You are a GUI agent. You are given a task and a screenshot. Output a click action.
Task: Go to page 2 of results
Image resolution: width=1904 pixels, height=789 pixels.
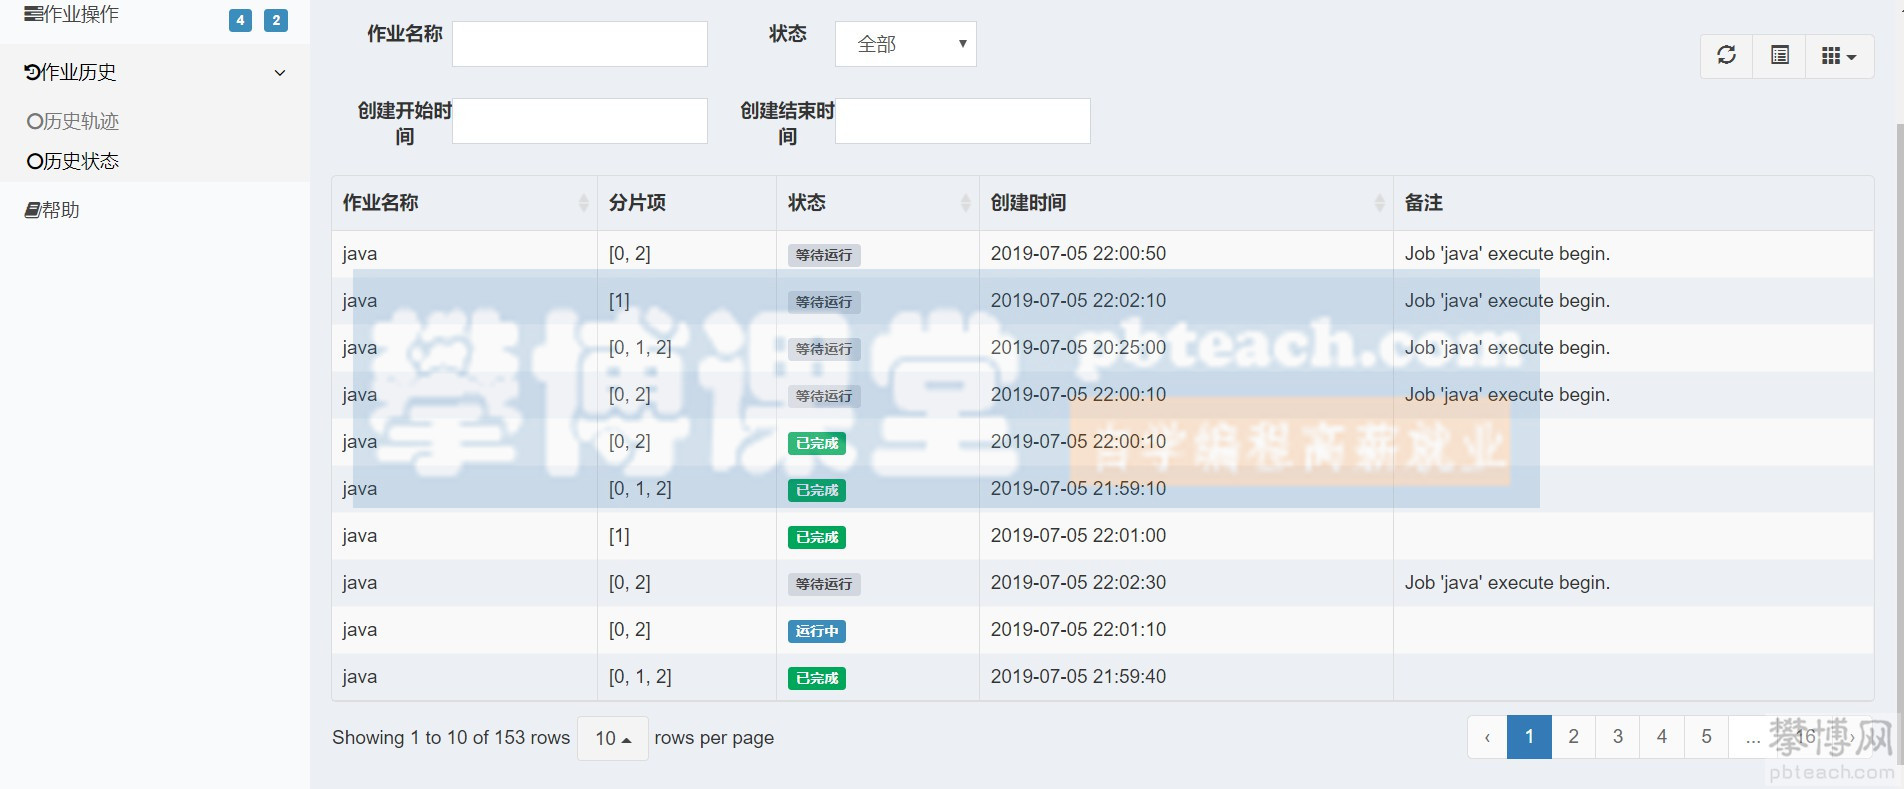tap(1573, 737)
